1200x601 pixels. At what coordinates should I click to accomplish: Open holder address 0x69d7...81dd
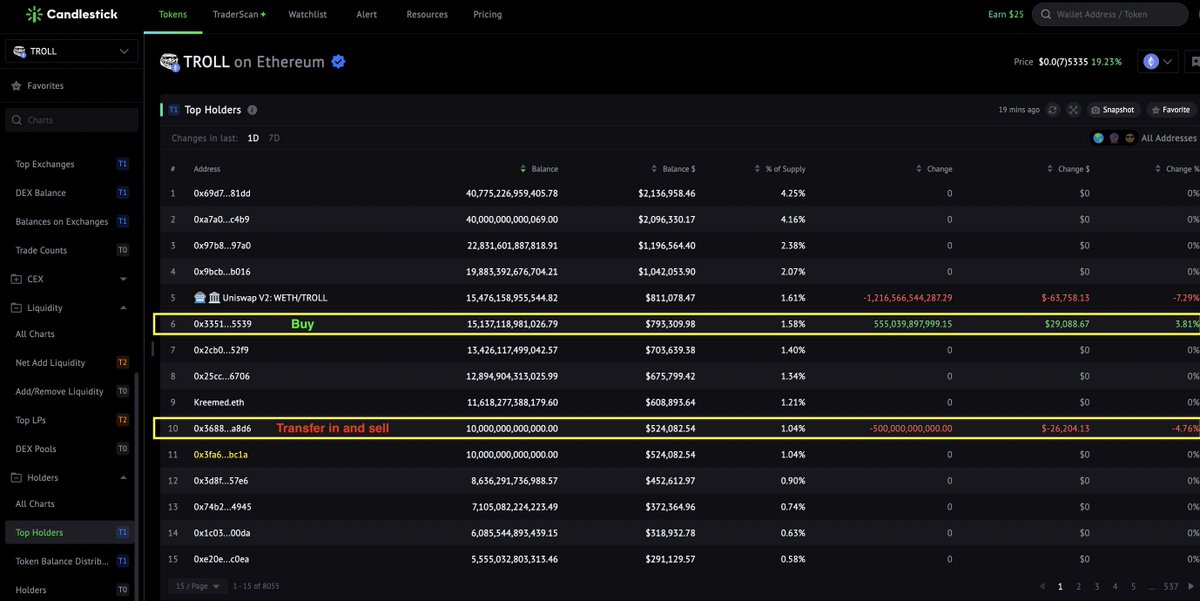pyautogui.click(x=222, y=193)
